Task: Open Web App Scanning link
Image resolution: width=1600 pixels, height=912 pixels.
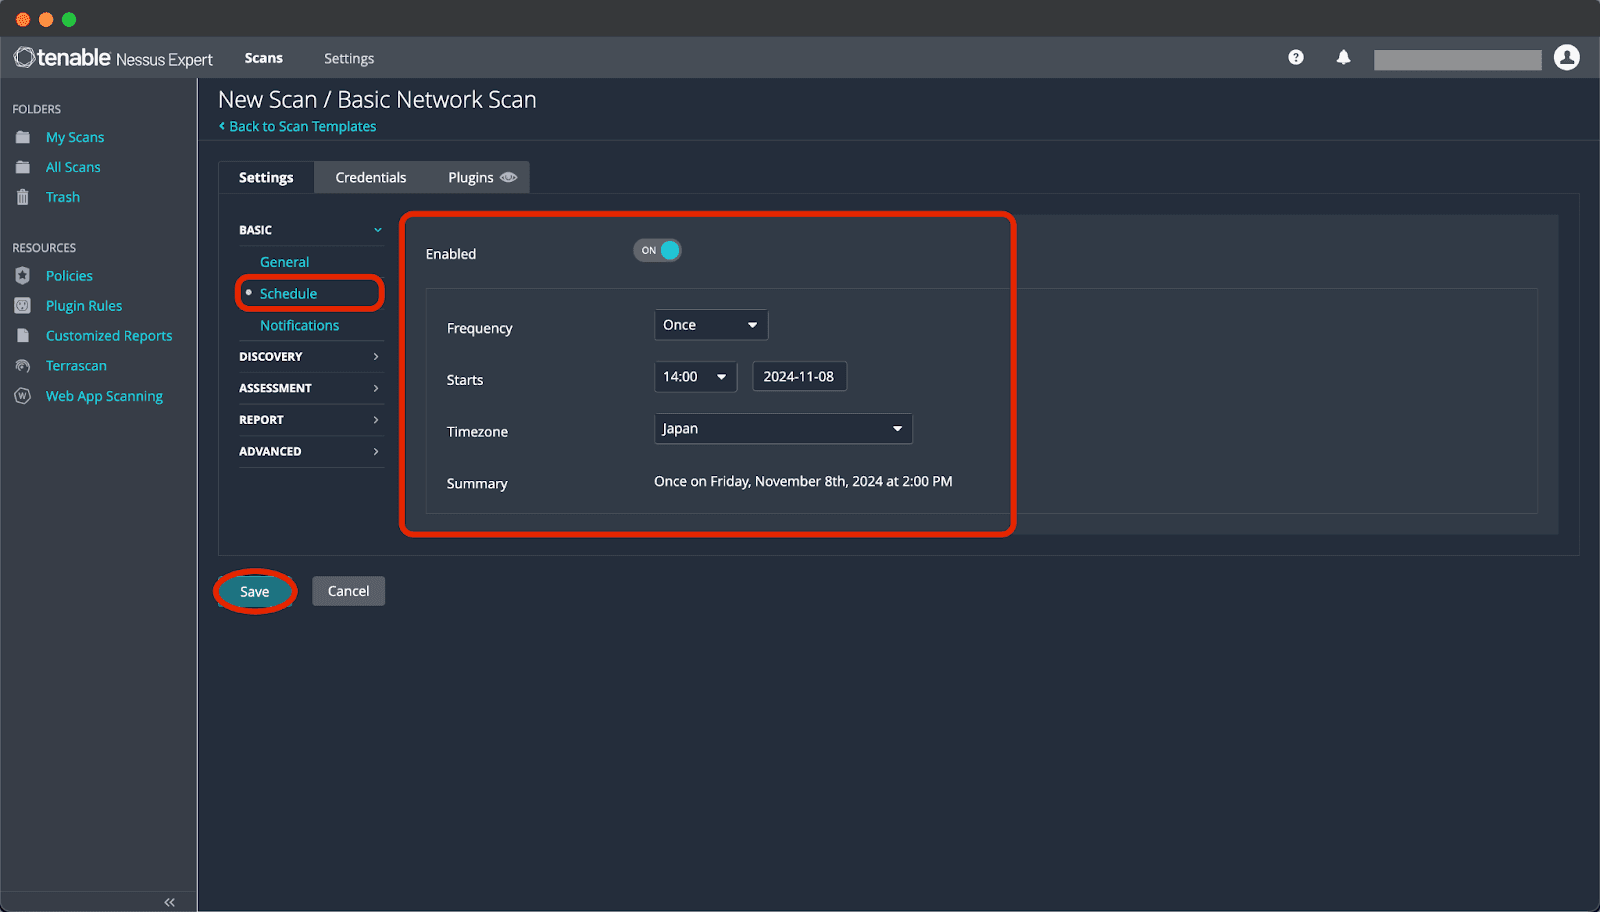Action: click(x=104, y=396)
